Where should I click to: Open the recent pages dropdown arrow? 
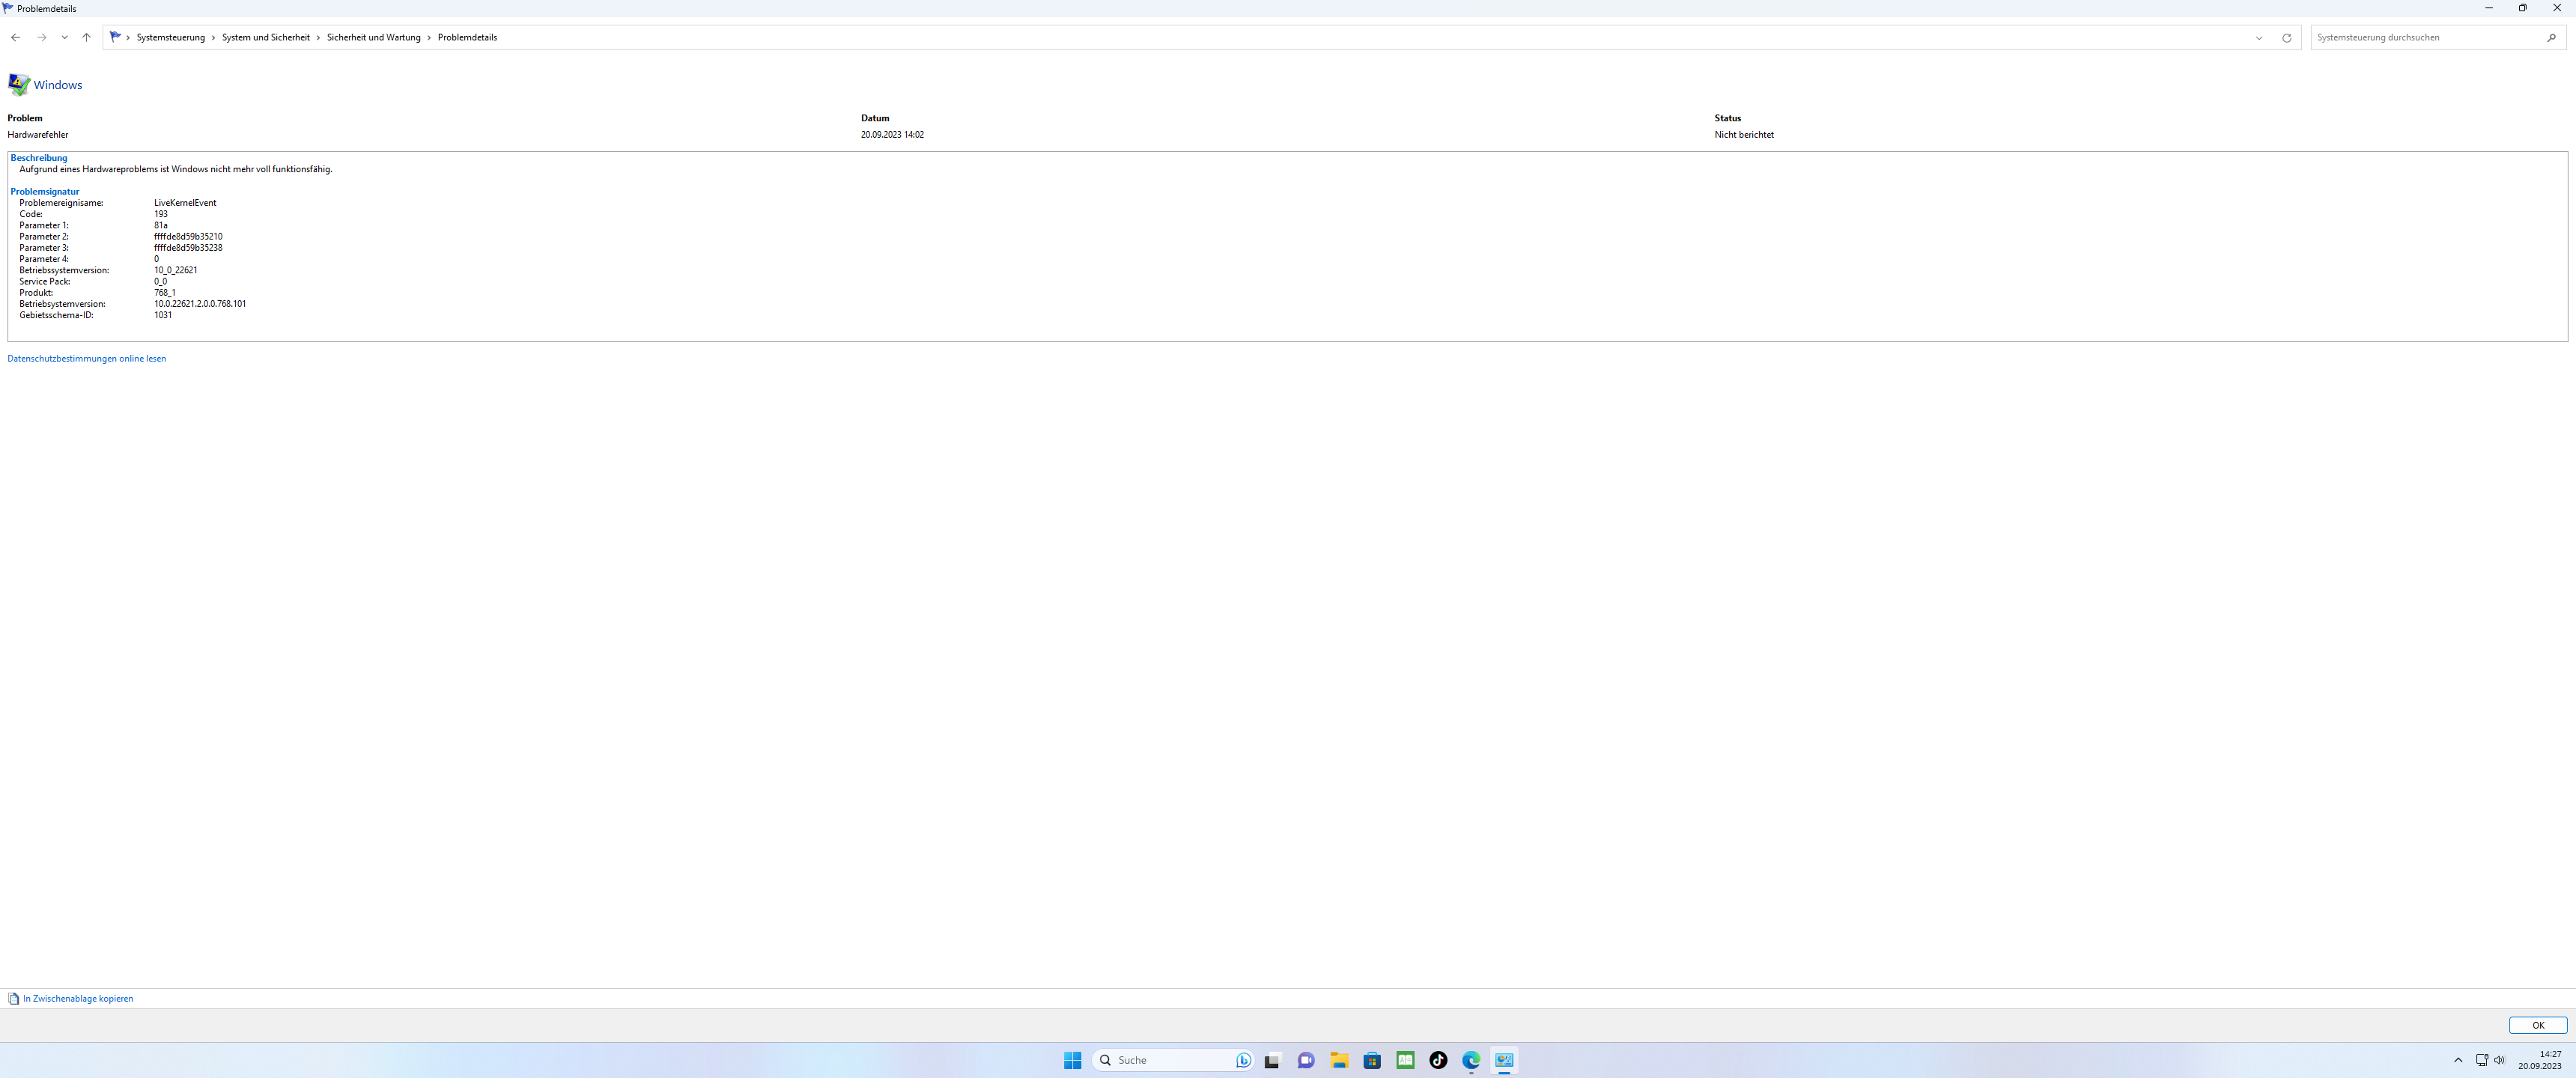(x=64, y=37)
